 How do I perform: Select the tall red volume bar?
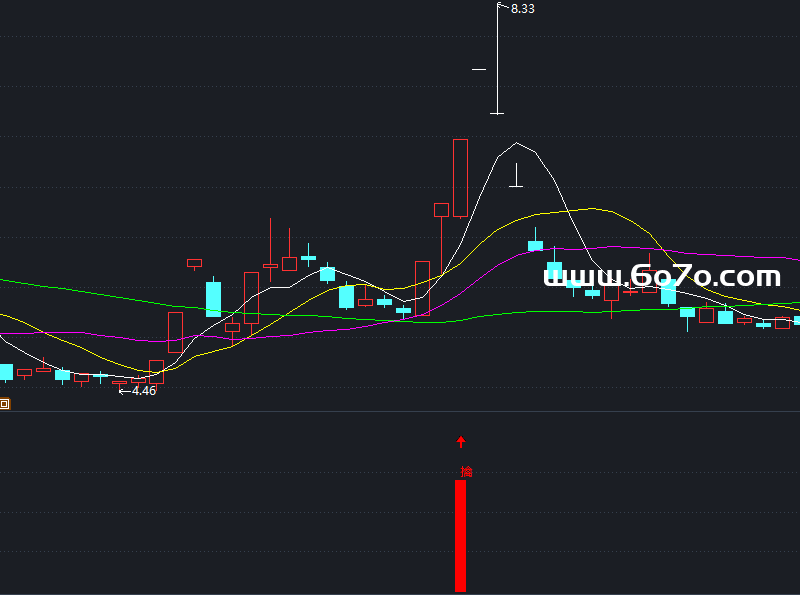click(x=460, y=535)
